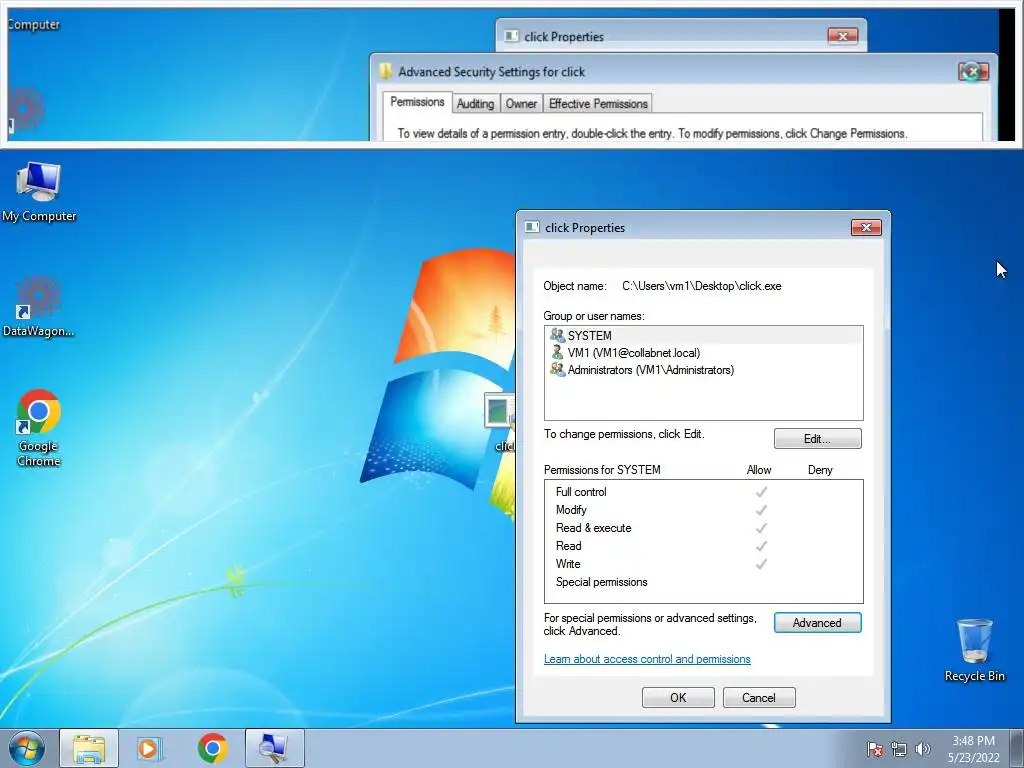The height and width of the screenshot is (768, 1024).
Task: Click Full control permission row
Action: (x=703, y=492)
